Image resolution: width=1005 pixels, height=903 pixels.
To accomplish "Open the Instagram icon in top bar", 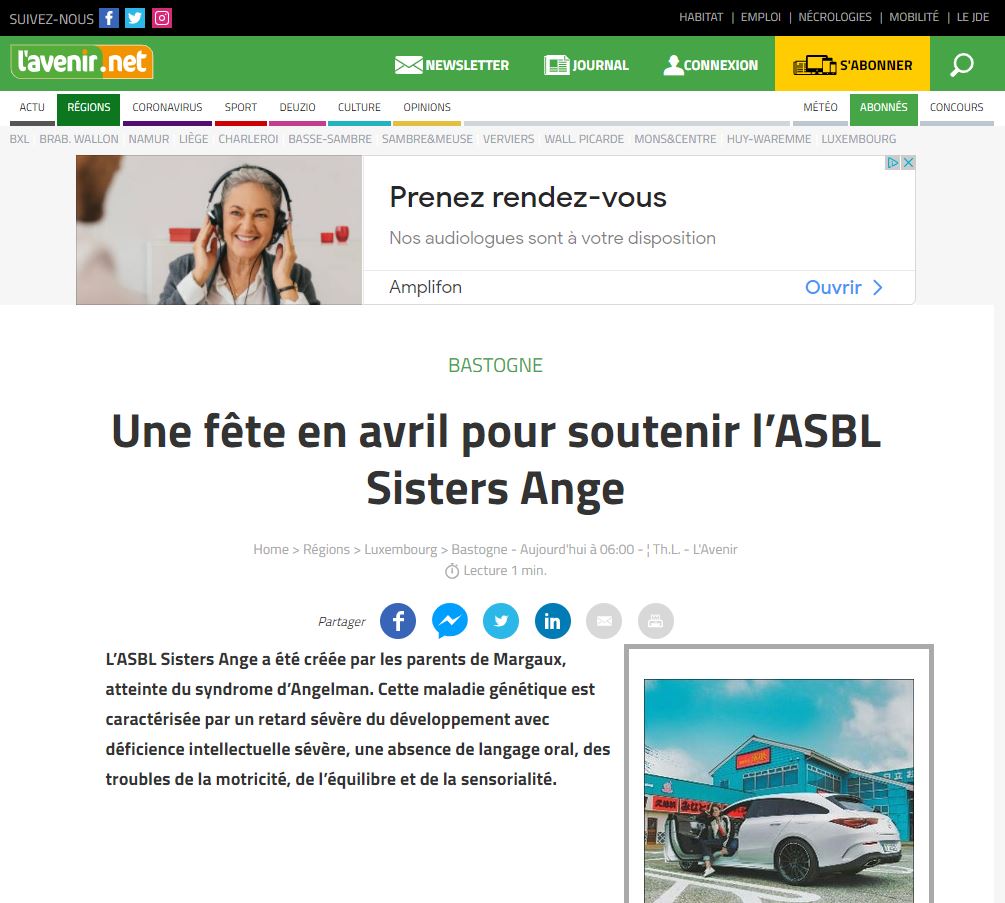I will click(x=162, y=18).
